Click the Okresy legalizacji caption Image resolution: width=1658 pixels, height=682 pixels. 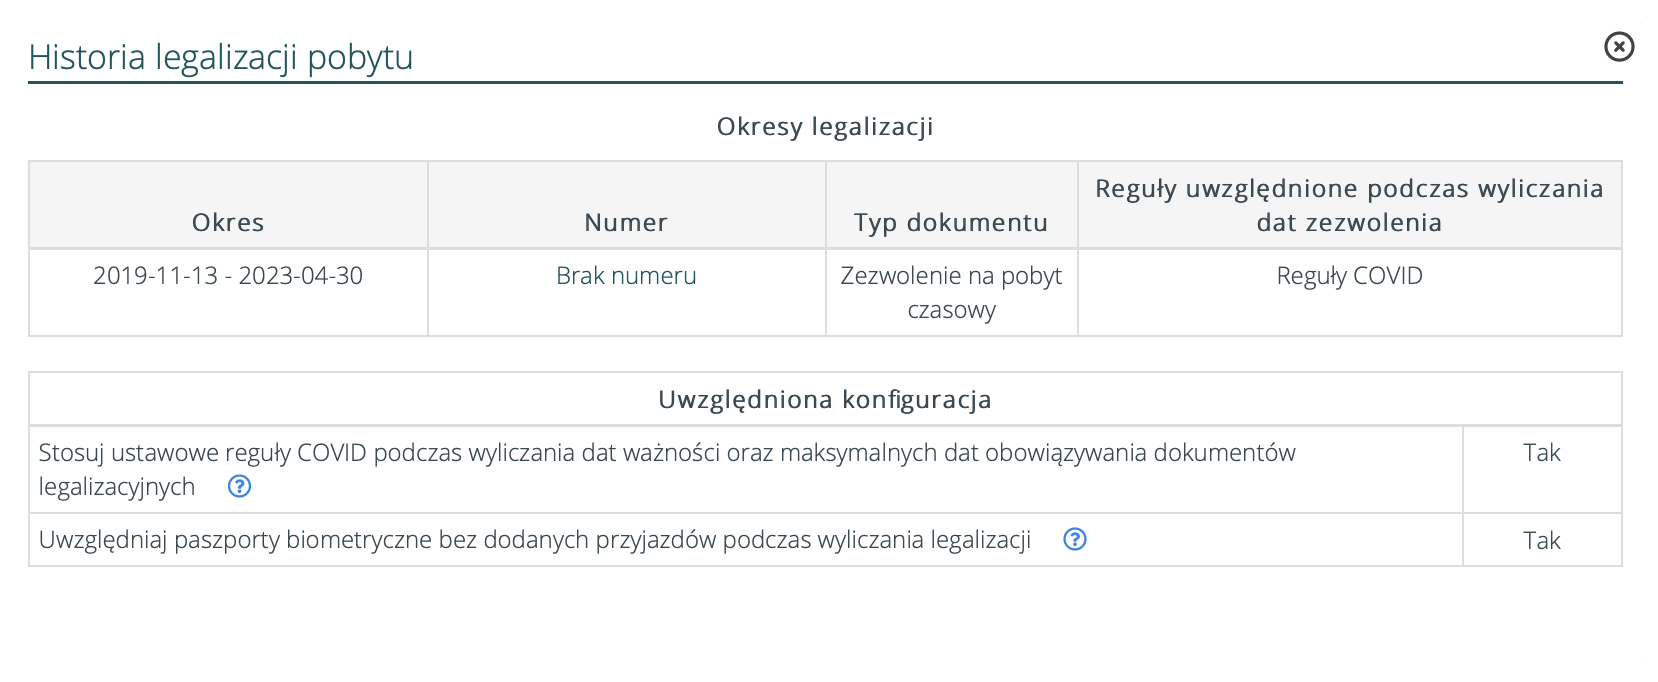coord(825,127)
